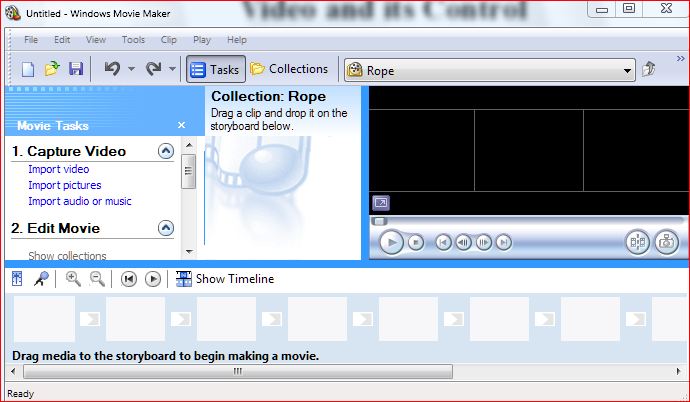Toggle the Collections pane button

tap(289, 69)
